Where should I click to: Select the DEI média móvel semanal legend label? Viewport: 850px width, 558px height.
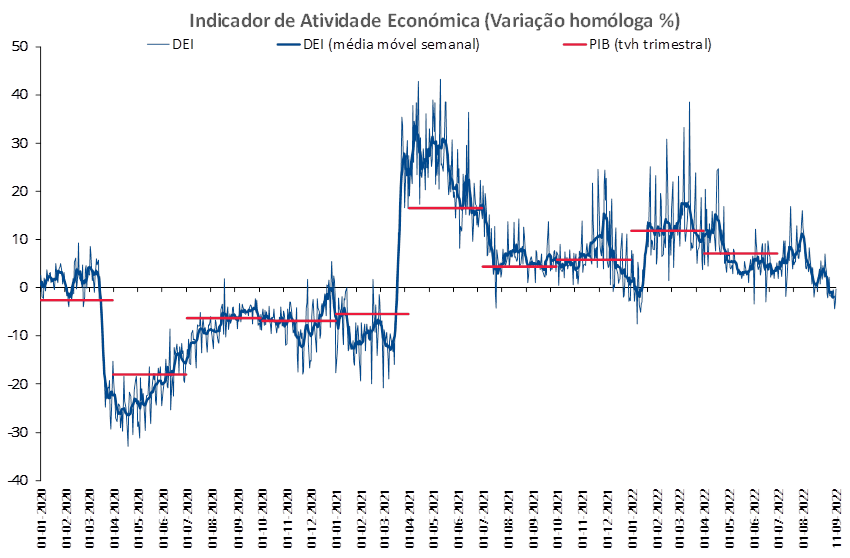point(391,44)
